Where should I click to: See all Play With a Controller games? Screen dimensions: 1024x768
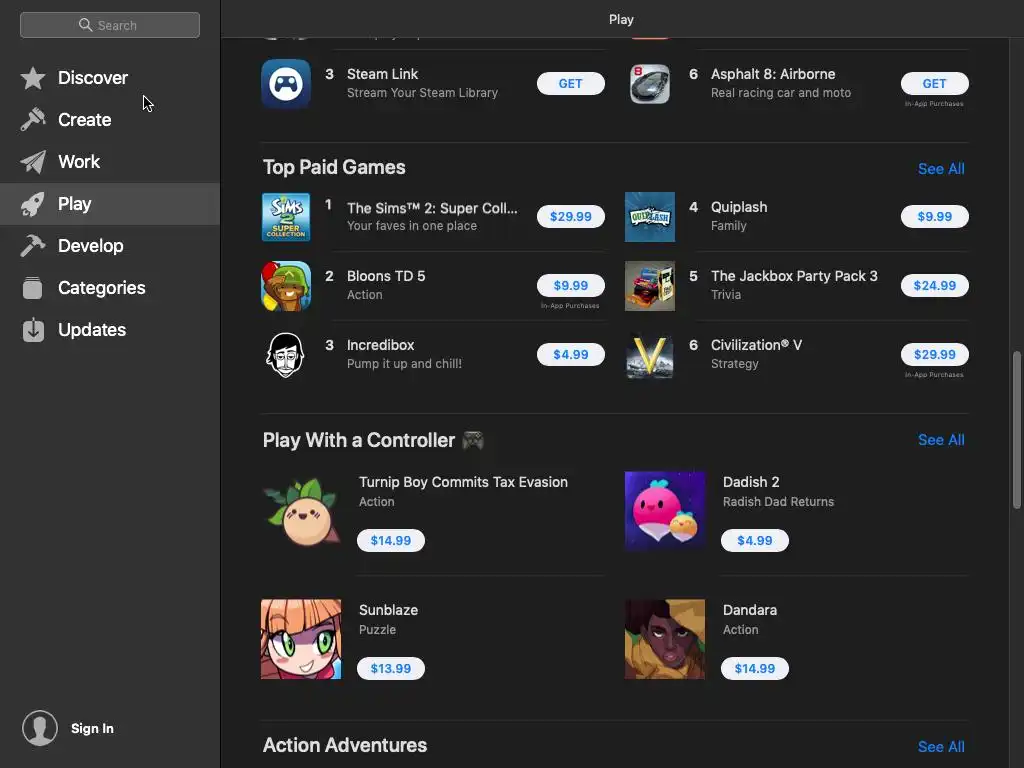click(x=941, y=440)
